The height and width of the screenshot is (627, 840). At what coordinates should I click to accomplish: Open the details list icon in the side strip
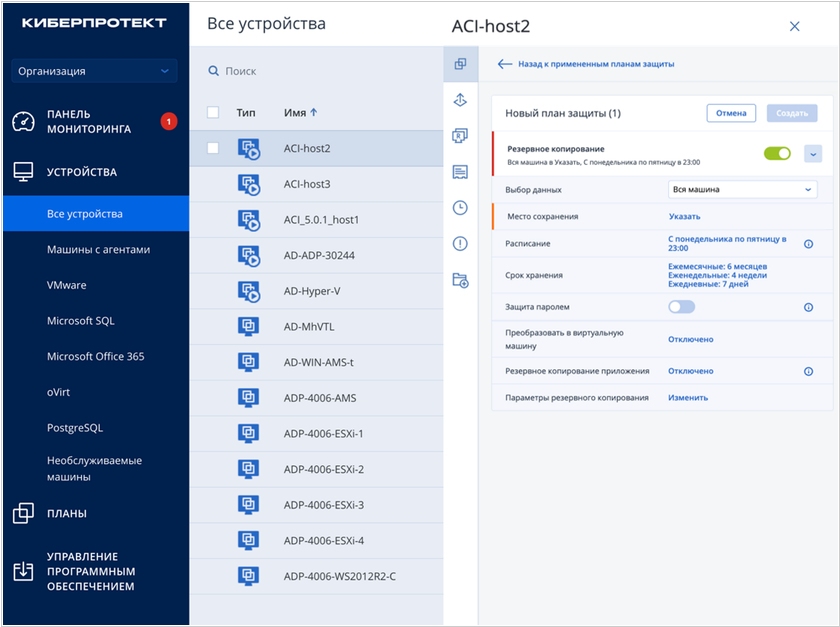(460, 172)
